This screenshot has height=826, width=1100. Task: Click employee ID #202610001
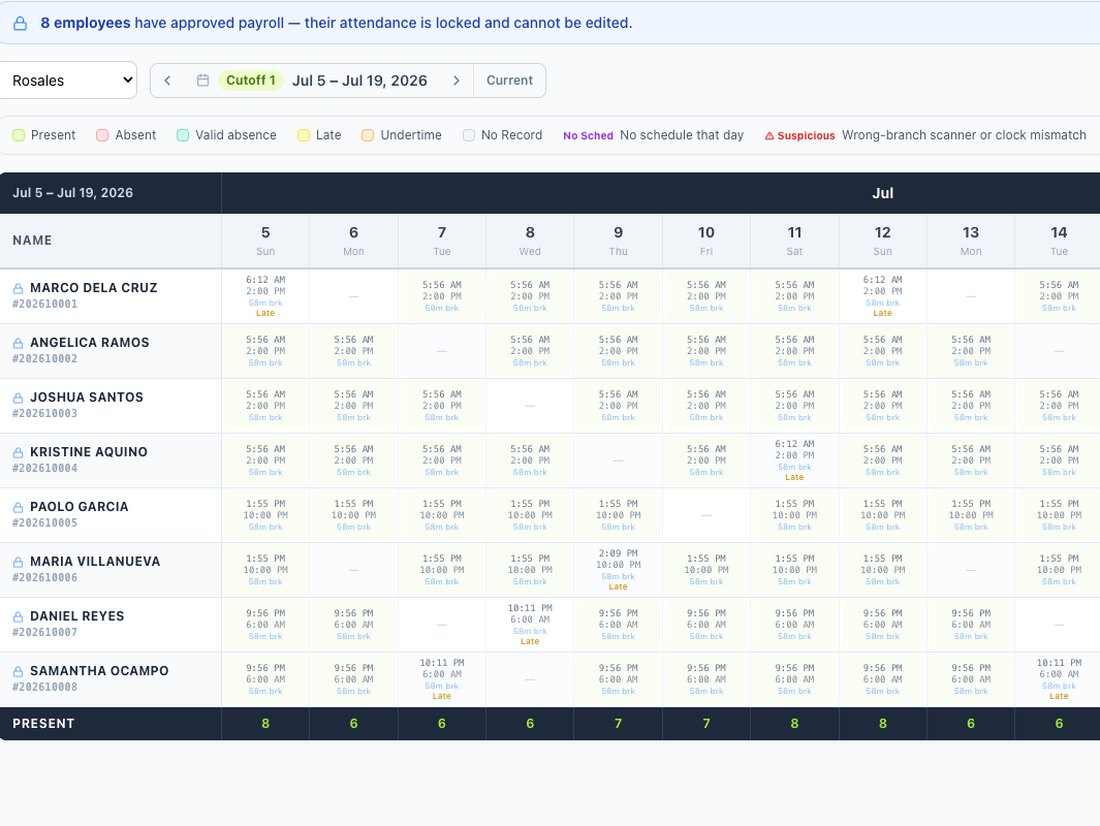[x=45, y=304]
